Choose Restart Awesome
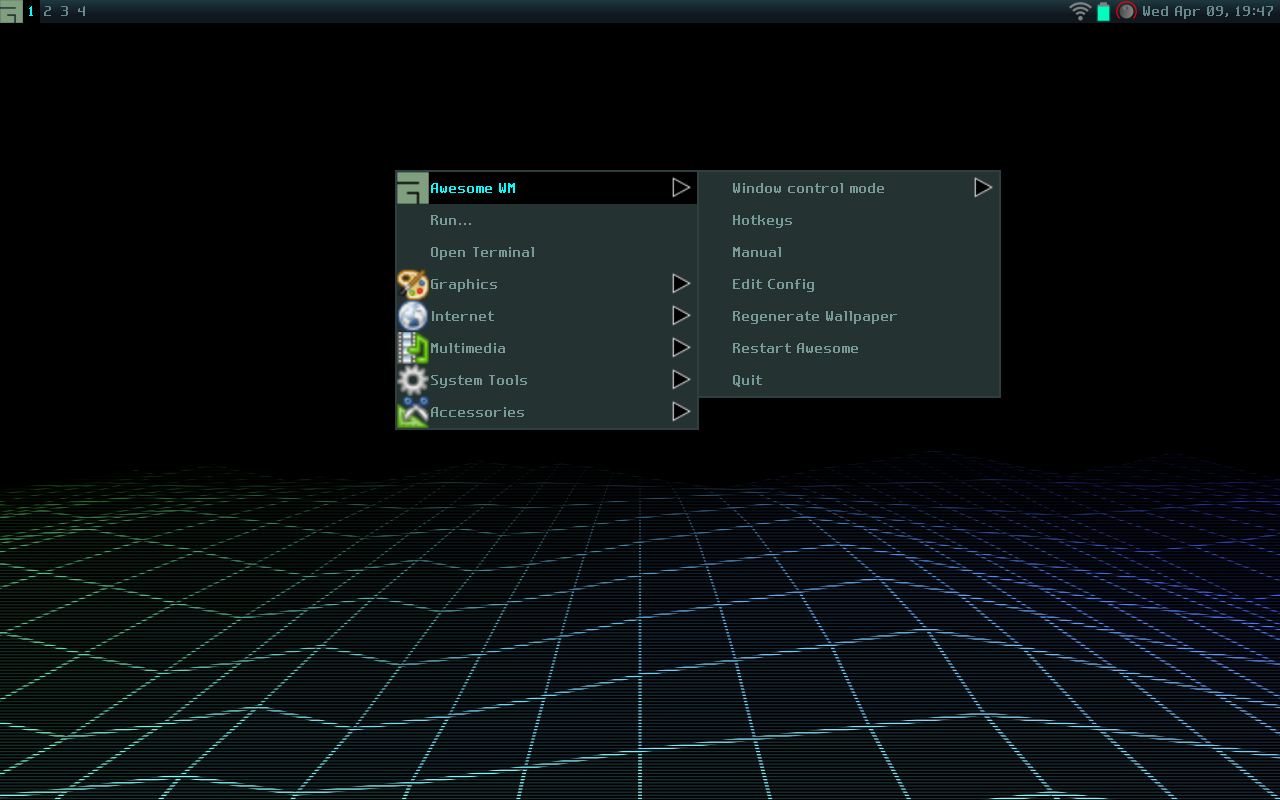The width and height of the screenshot is (1280, 800). [849, 348]
